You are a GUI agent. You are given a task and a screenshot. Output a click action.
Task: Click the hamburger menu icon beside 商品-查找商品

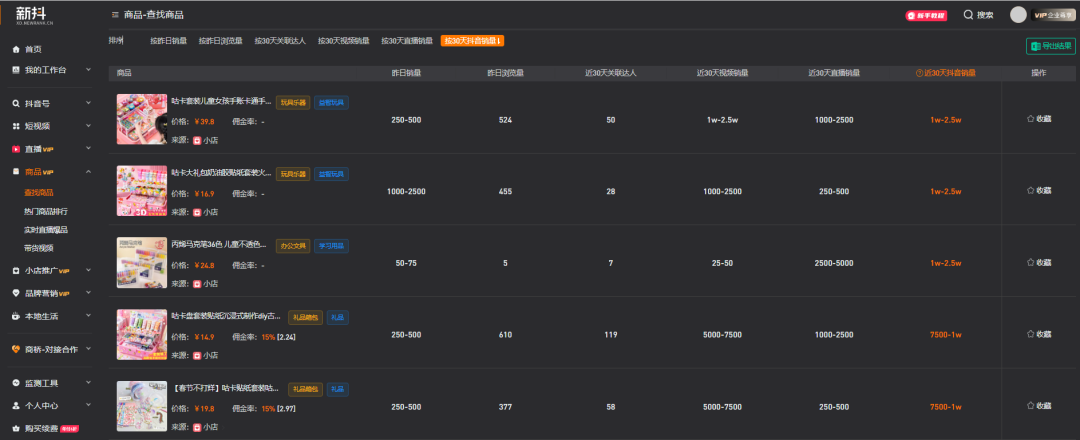[115, 15]
